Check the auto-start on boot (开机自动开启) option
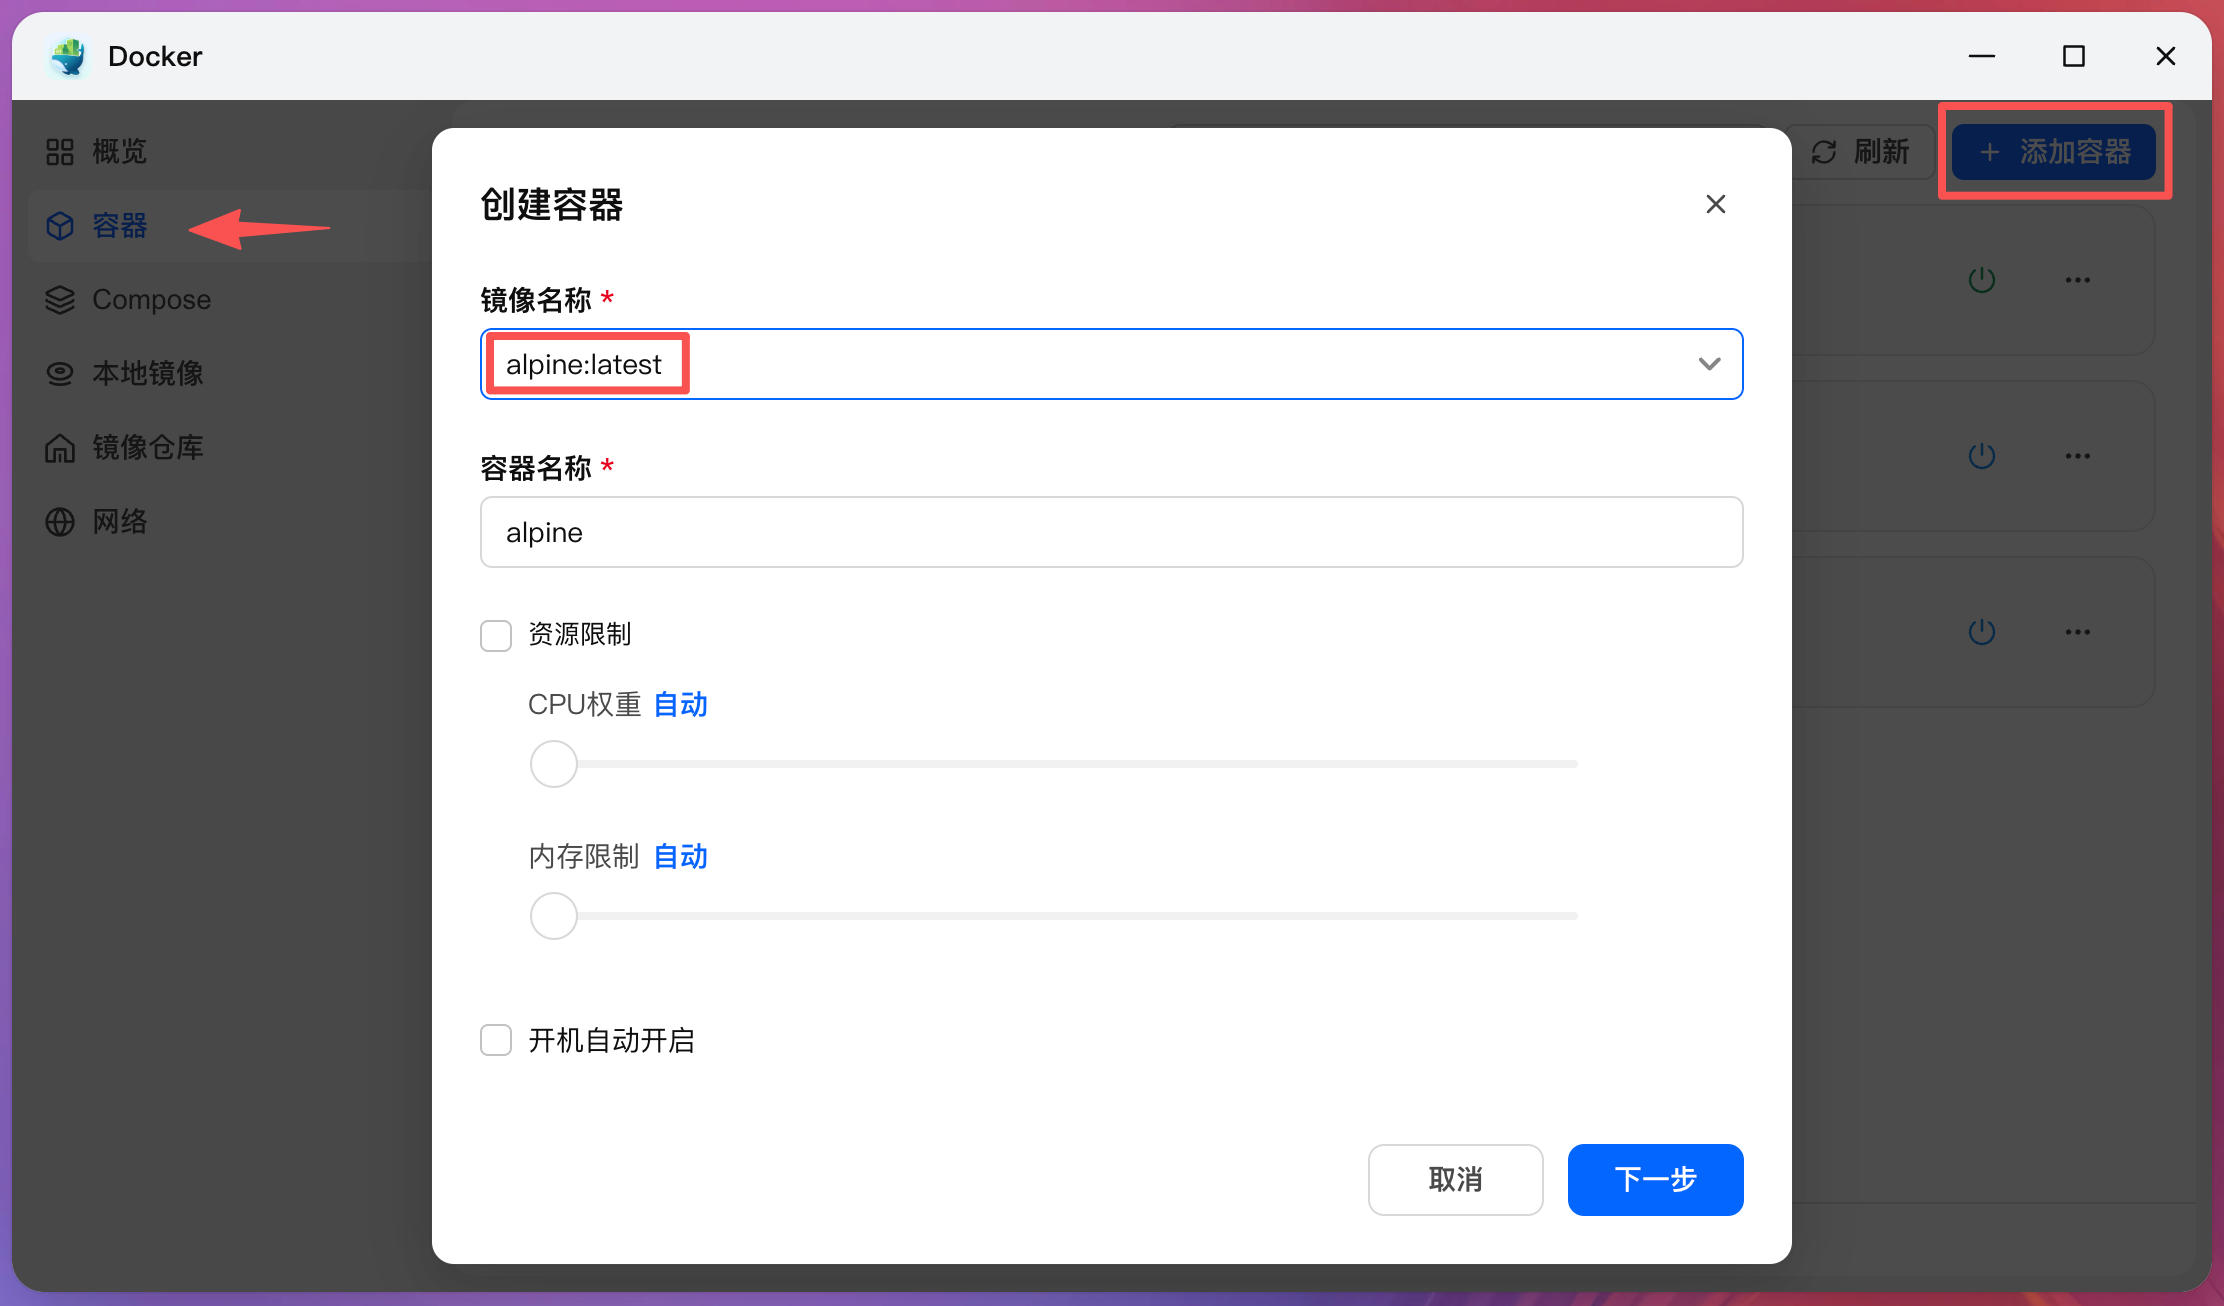Image resolution: width=2224 pixels, height=1306 pixels. pos(496,1040)
